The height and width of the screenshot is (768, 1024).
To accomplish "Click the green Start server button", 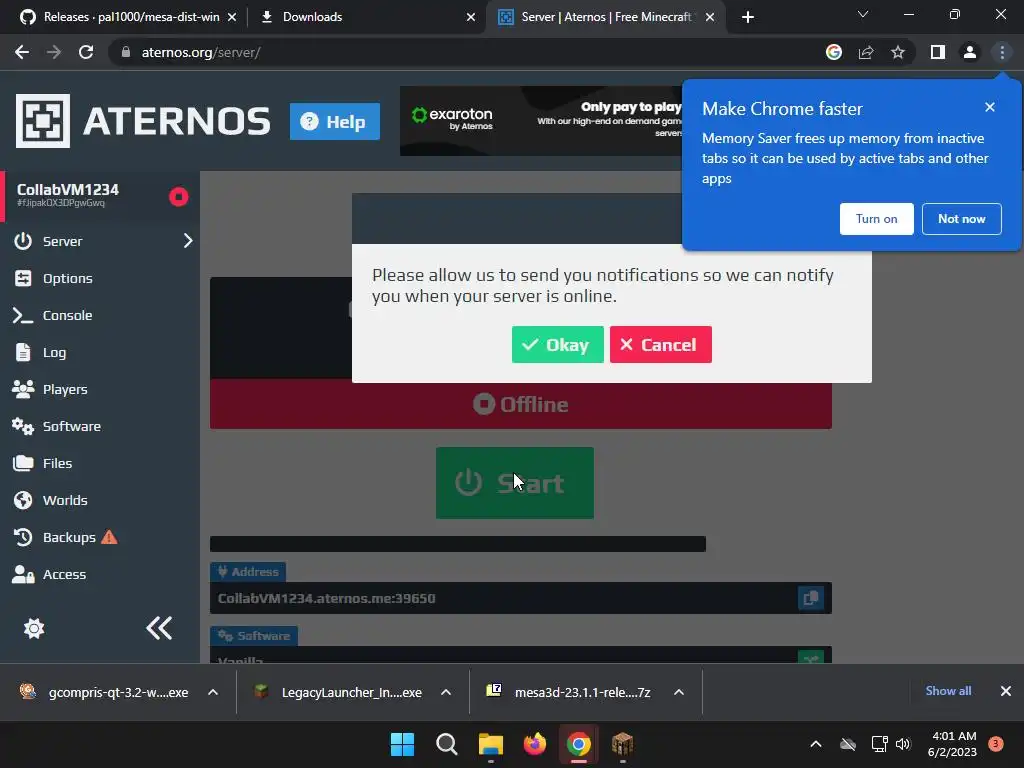I will tap(515, 483).
